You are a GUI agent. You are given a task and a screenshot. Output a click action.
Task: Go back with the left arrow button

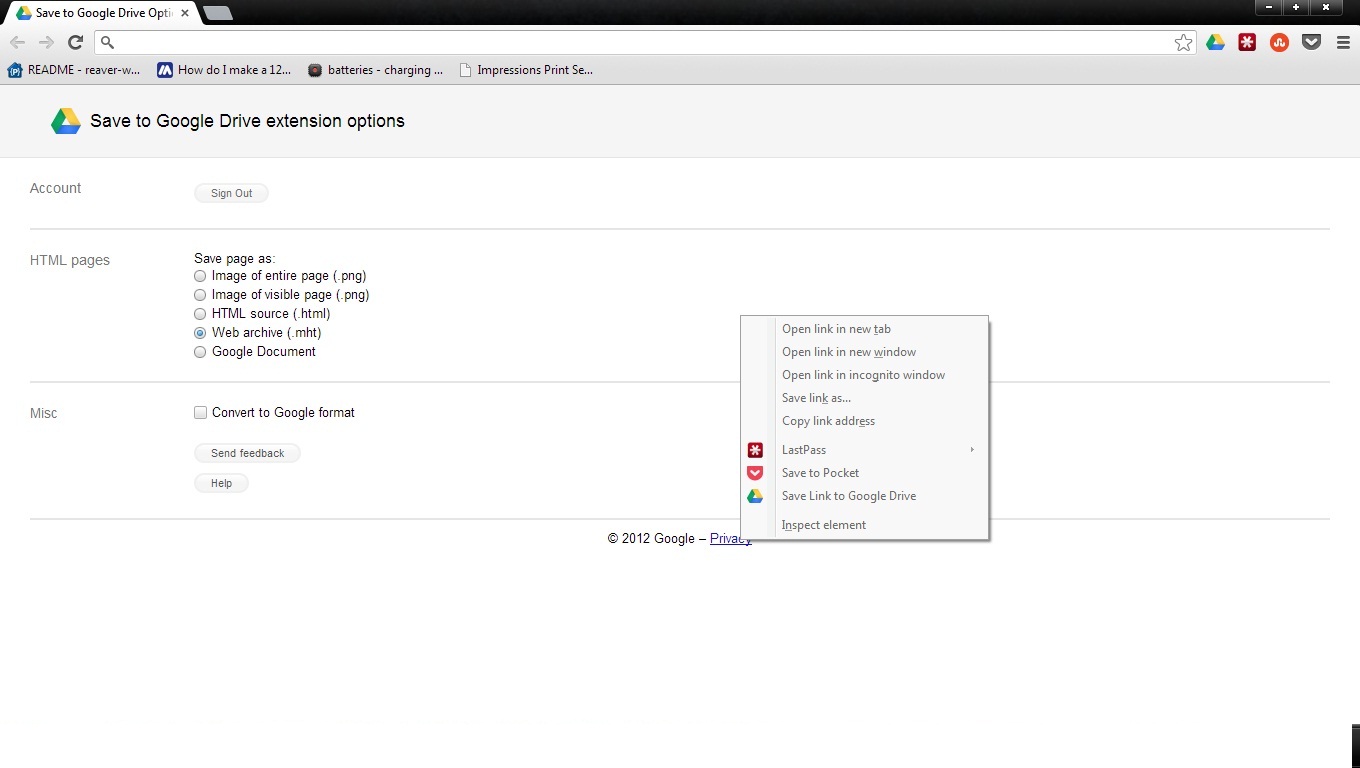[x=17, y=42]
